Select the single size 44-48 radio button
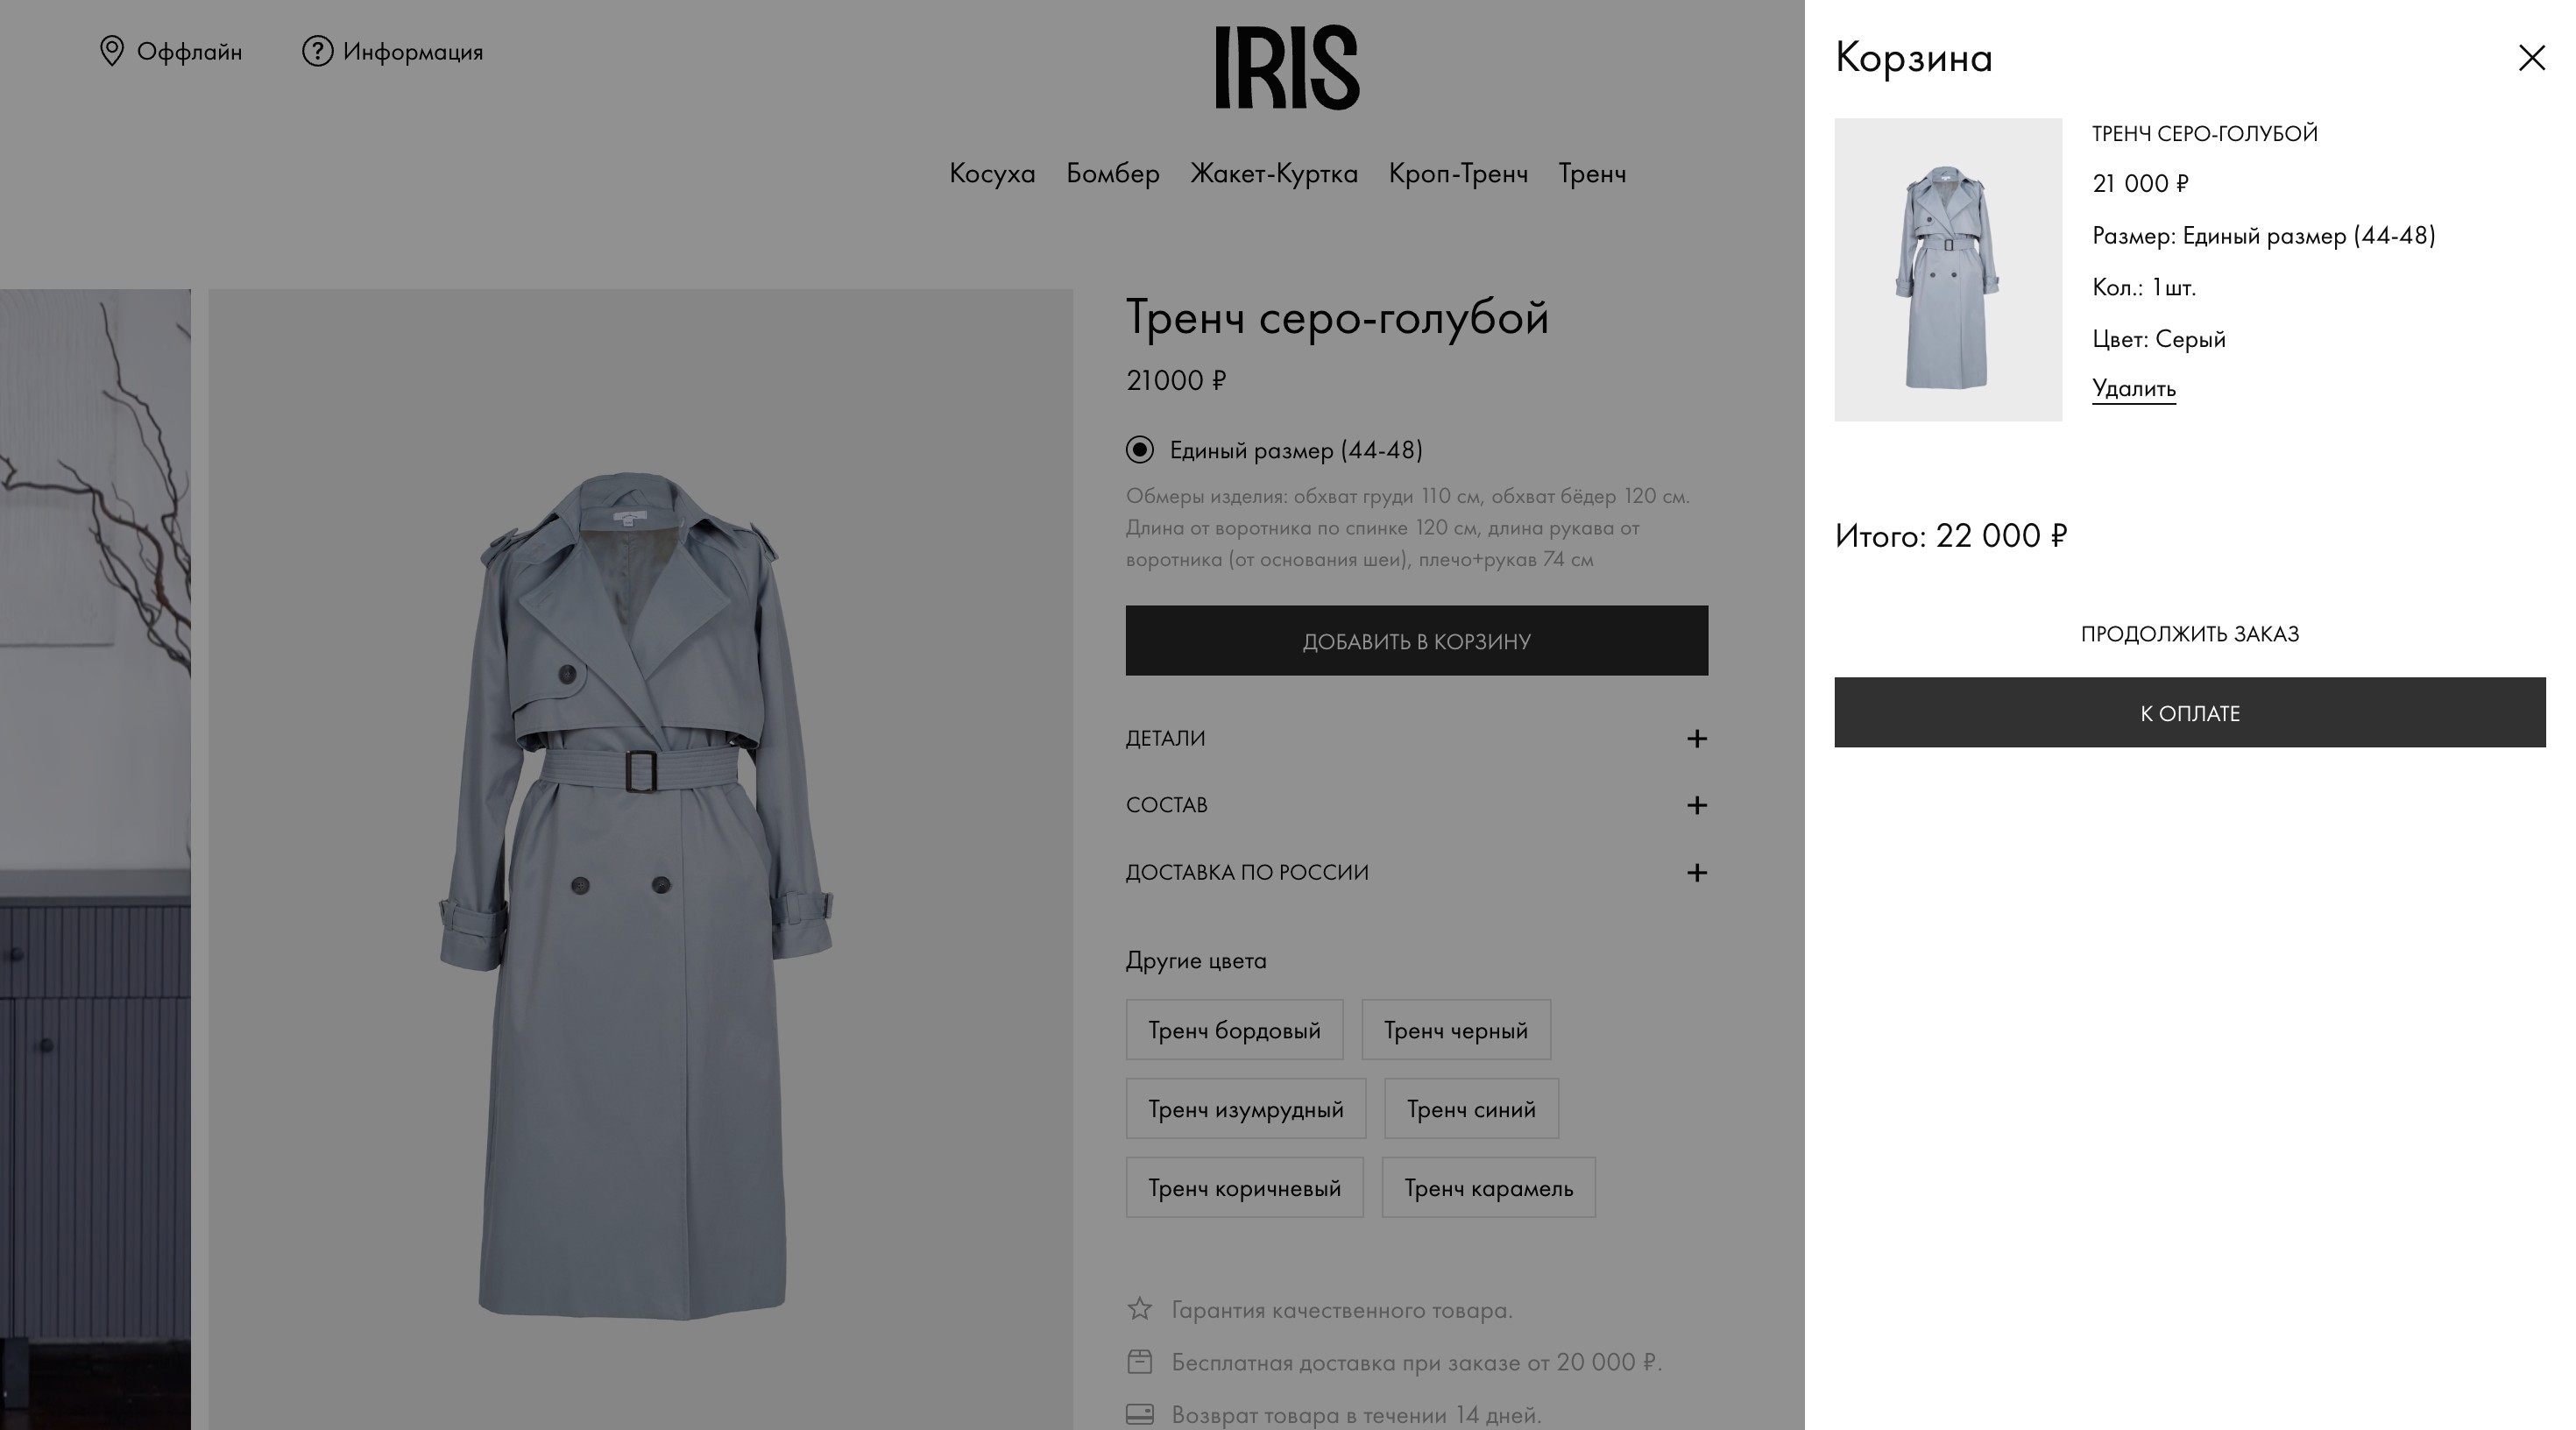Screen dimensions: 2576x1430 [1139, 450]
